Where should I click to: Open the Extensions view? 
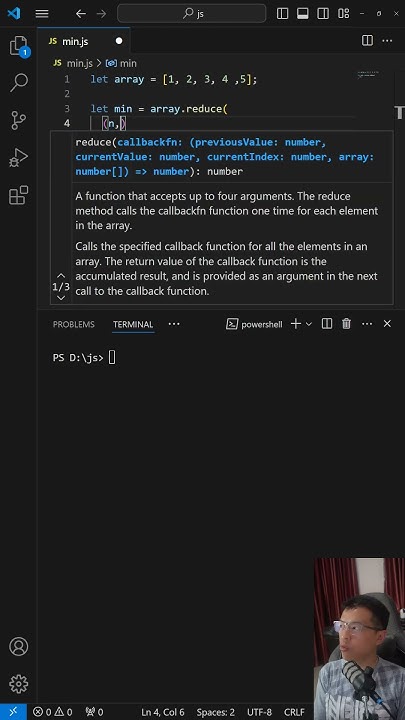[x=18, y=195]
